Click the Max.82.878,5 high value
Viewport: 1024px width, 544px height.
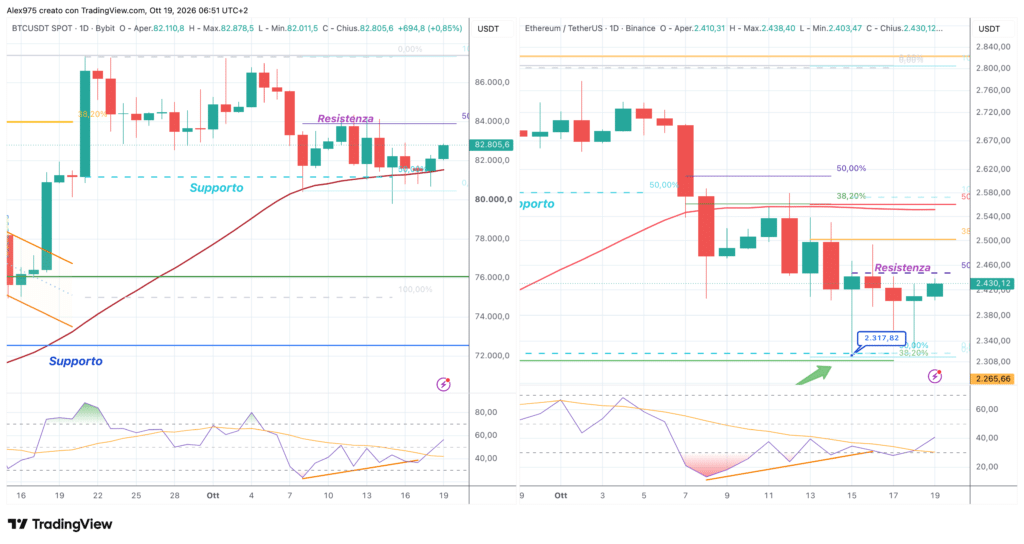228,29
